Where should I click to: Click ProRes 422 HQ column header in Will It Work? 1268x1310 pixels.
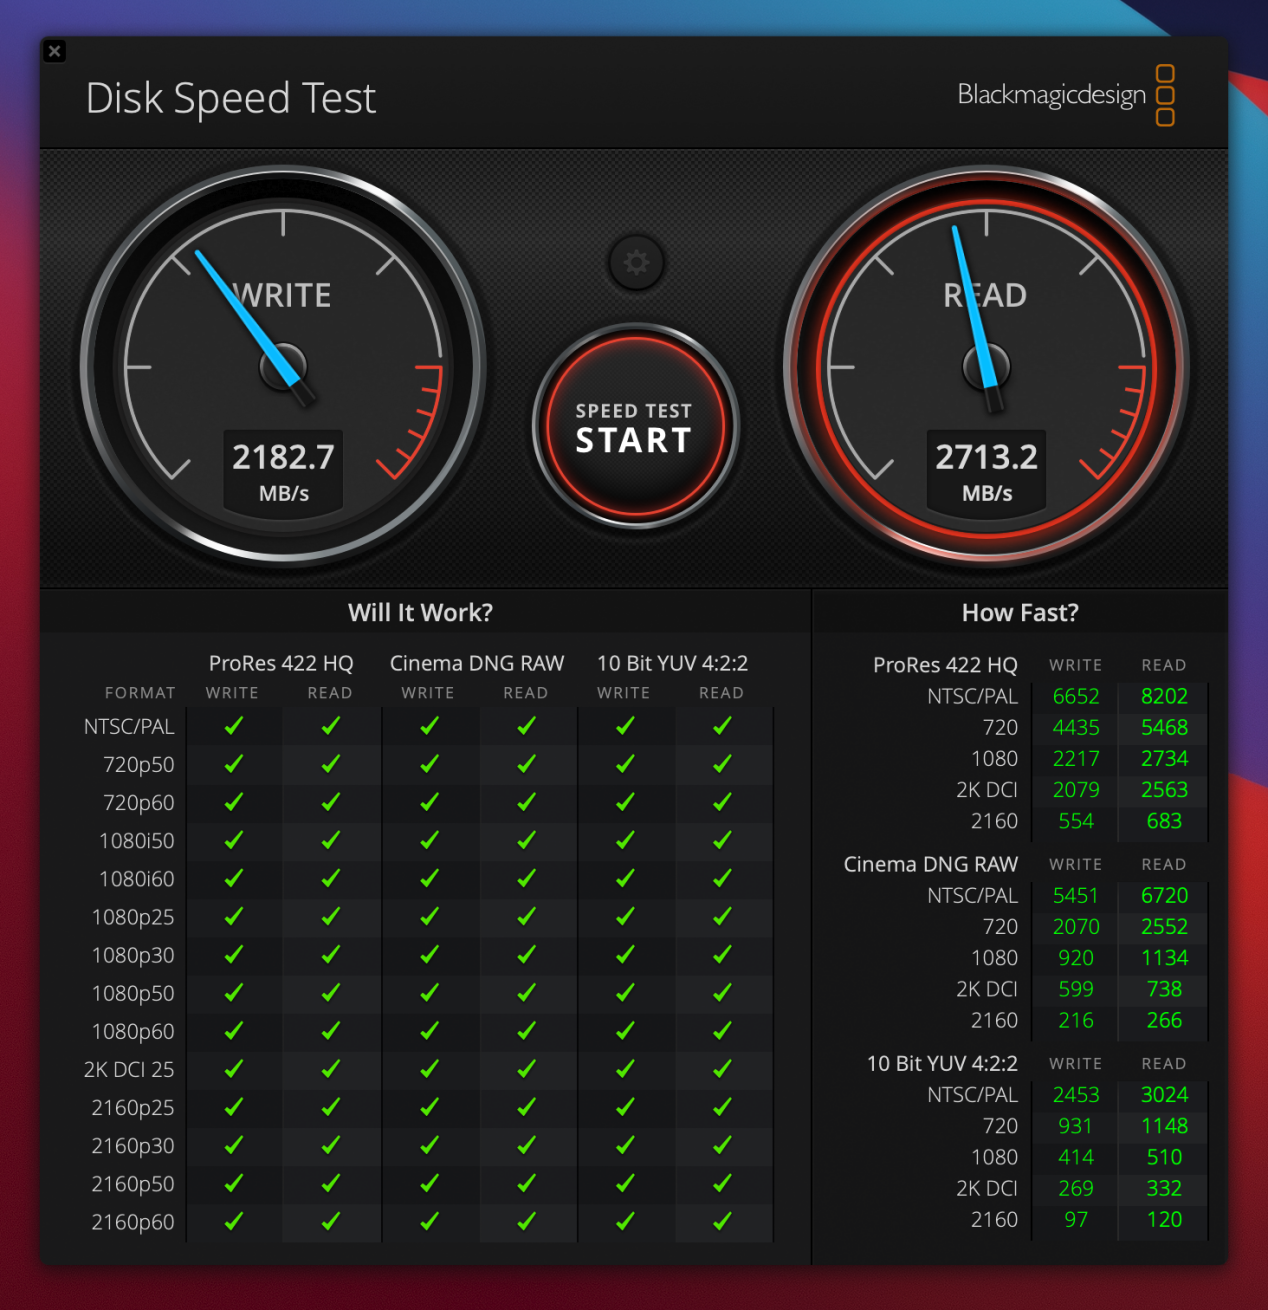281,663
